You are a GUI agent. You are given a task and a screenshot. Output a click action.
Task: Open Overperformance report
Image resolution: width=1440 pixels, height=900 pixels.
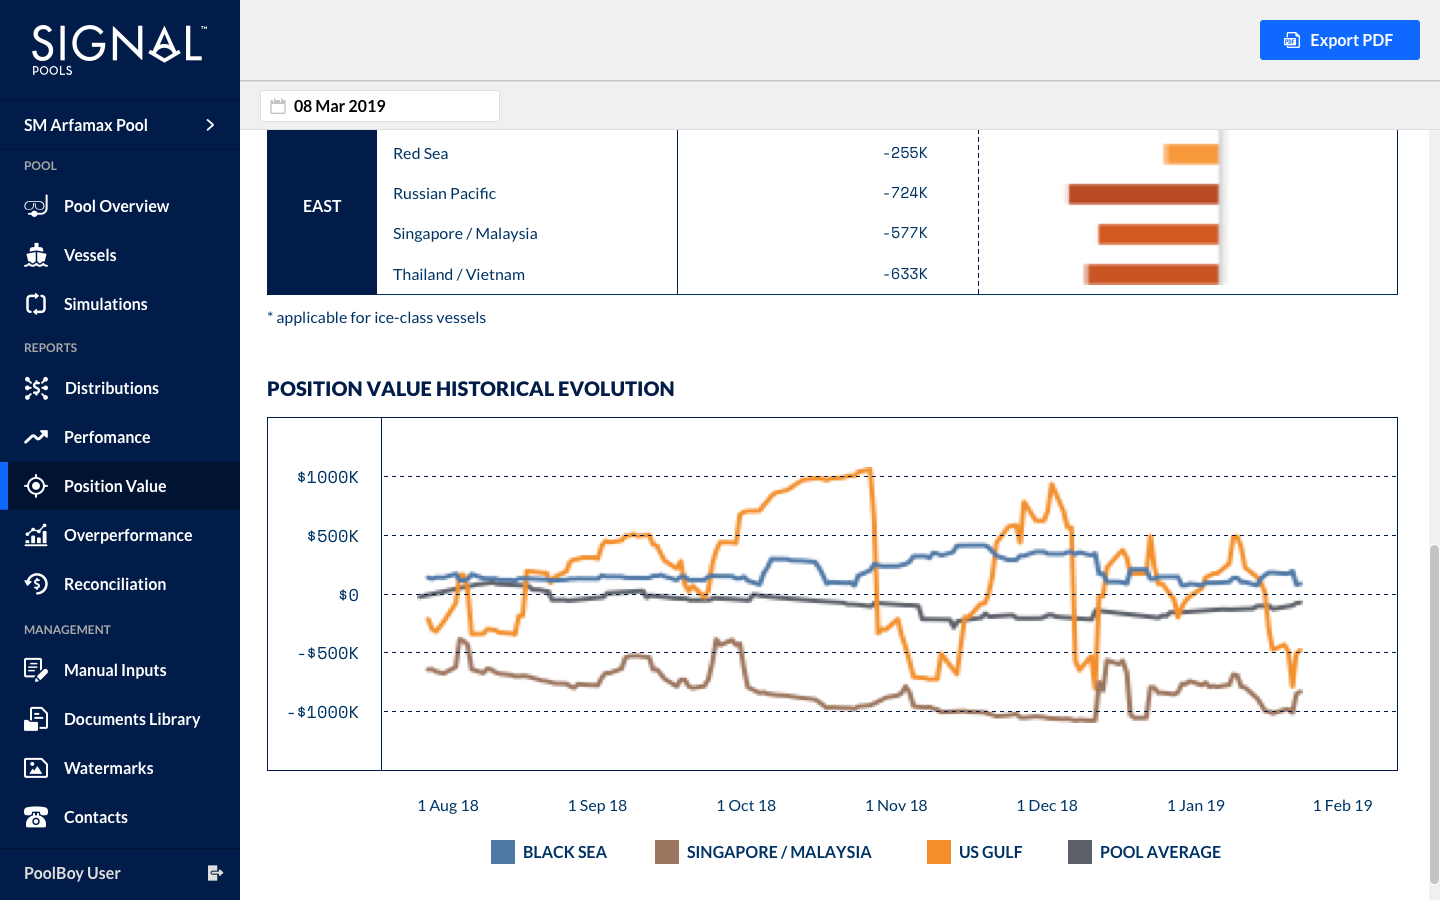pos(120,535)
